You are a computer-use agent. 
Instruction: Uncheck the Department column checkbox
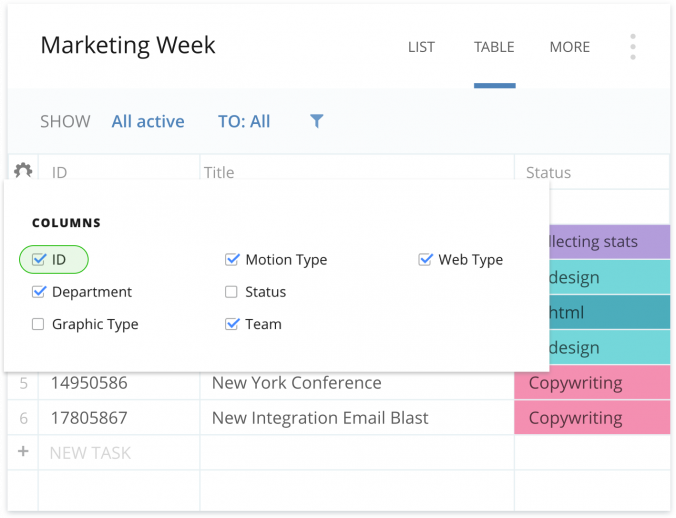(39, 292)
